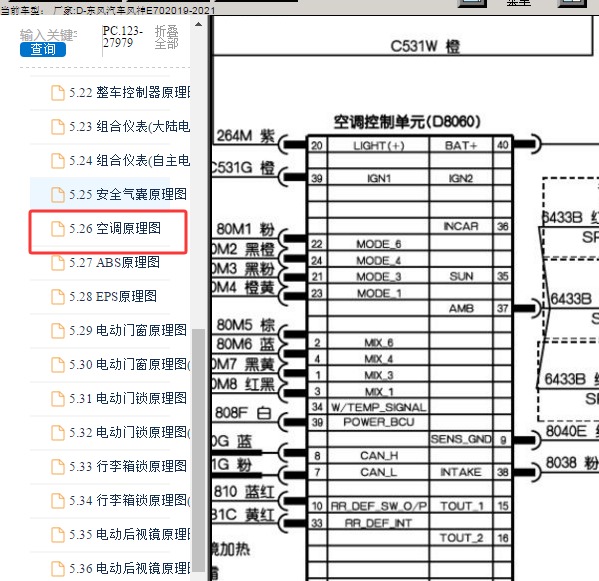Click document icon of 5.26 entry
The height and width of the screenshot is (581, 599).
pyautogui.click(x=58, y=229)
